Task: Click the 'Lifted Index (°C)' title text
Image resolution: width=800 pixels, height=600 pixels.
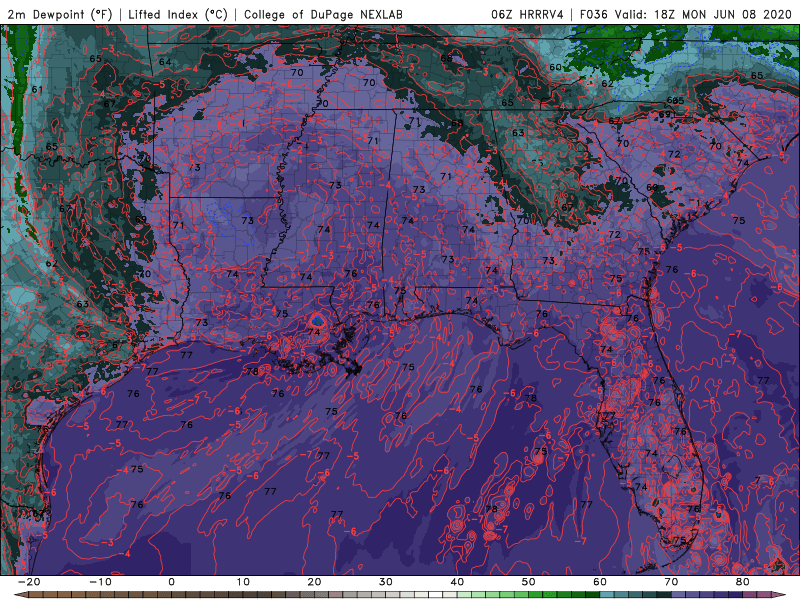Action: click(x=177, y=14)
